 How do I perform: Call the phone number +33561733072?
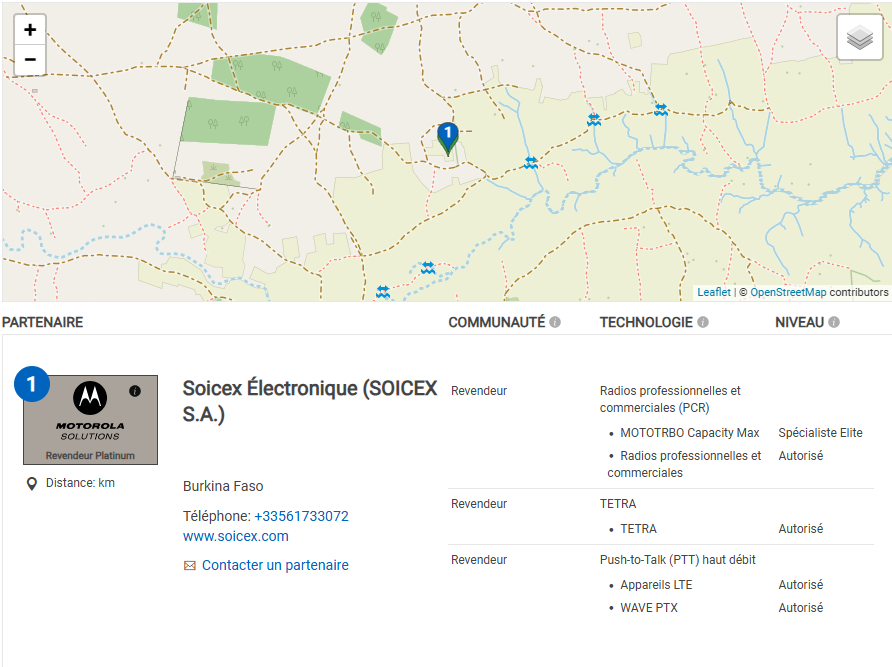point(301,516)
